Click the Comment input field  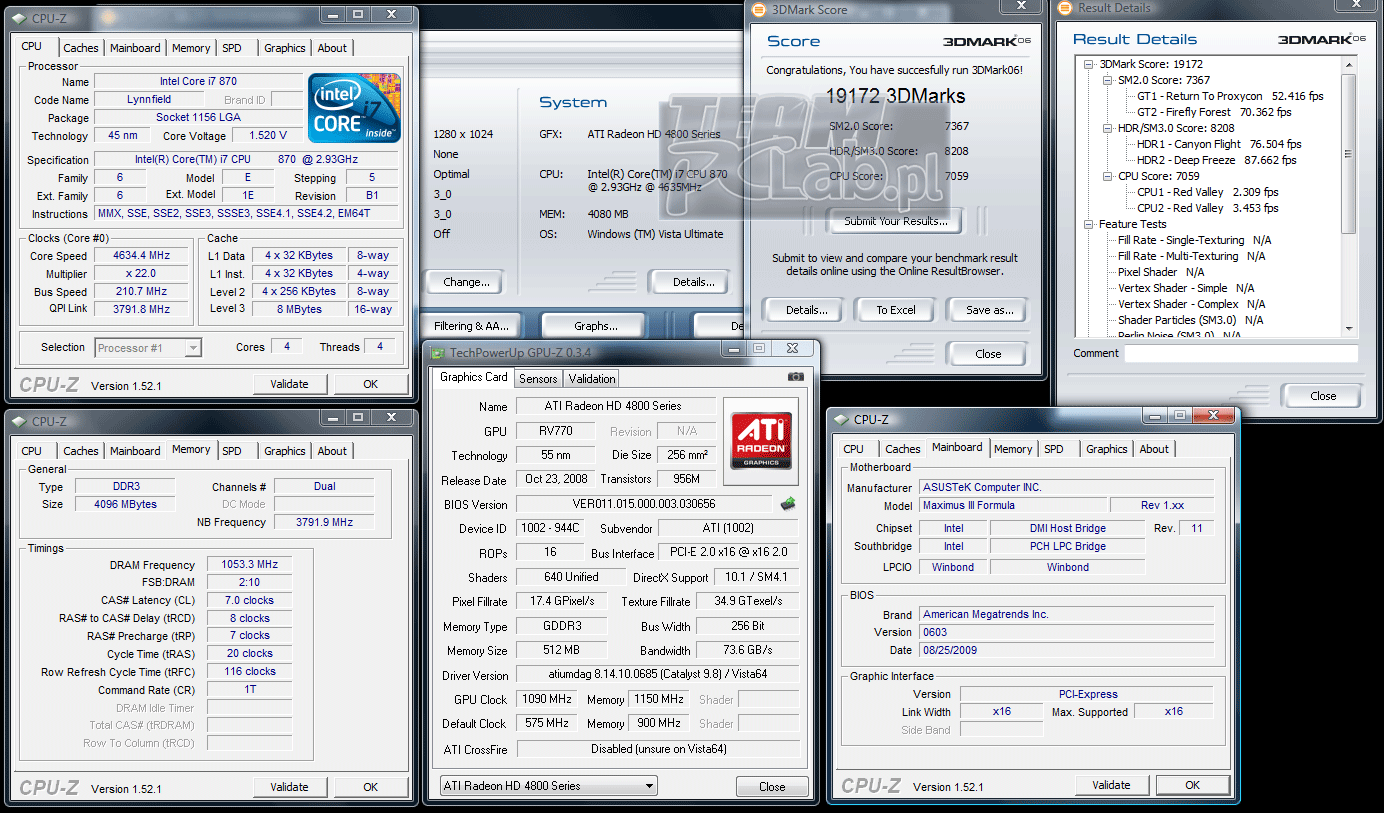[1241, 354]
